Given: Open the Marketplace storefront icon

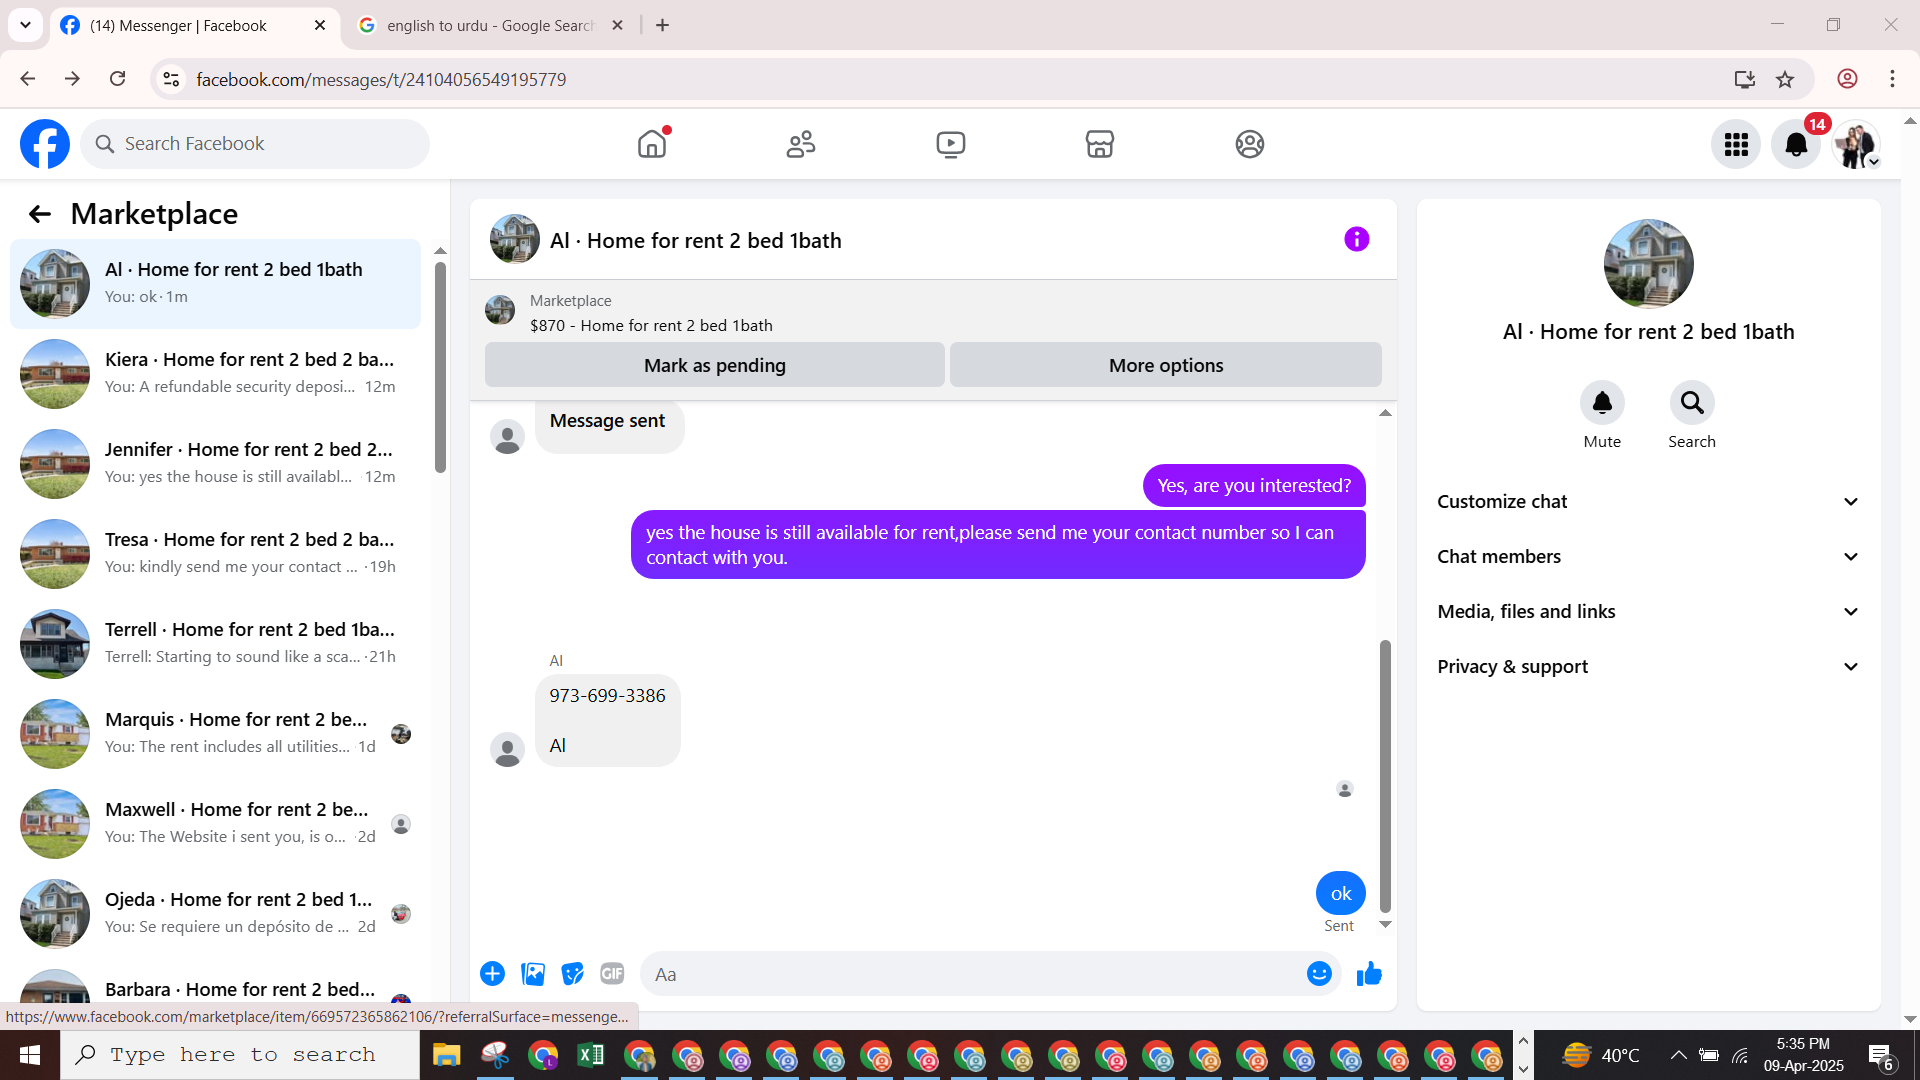Looking at the screenshot, I should point(1100,144).
